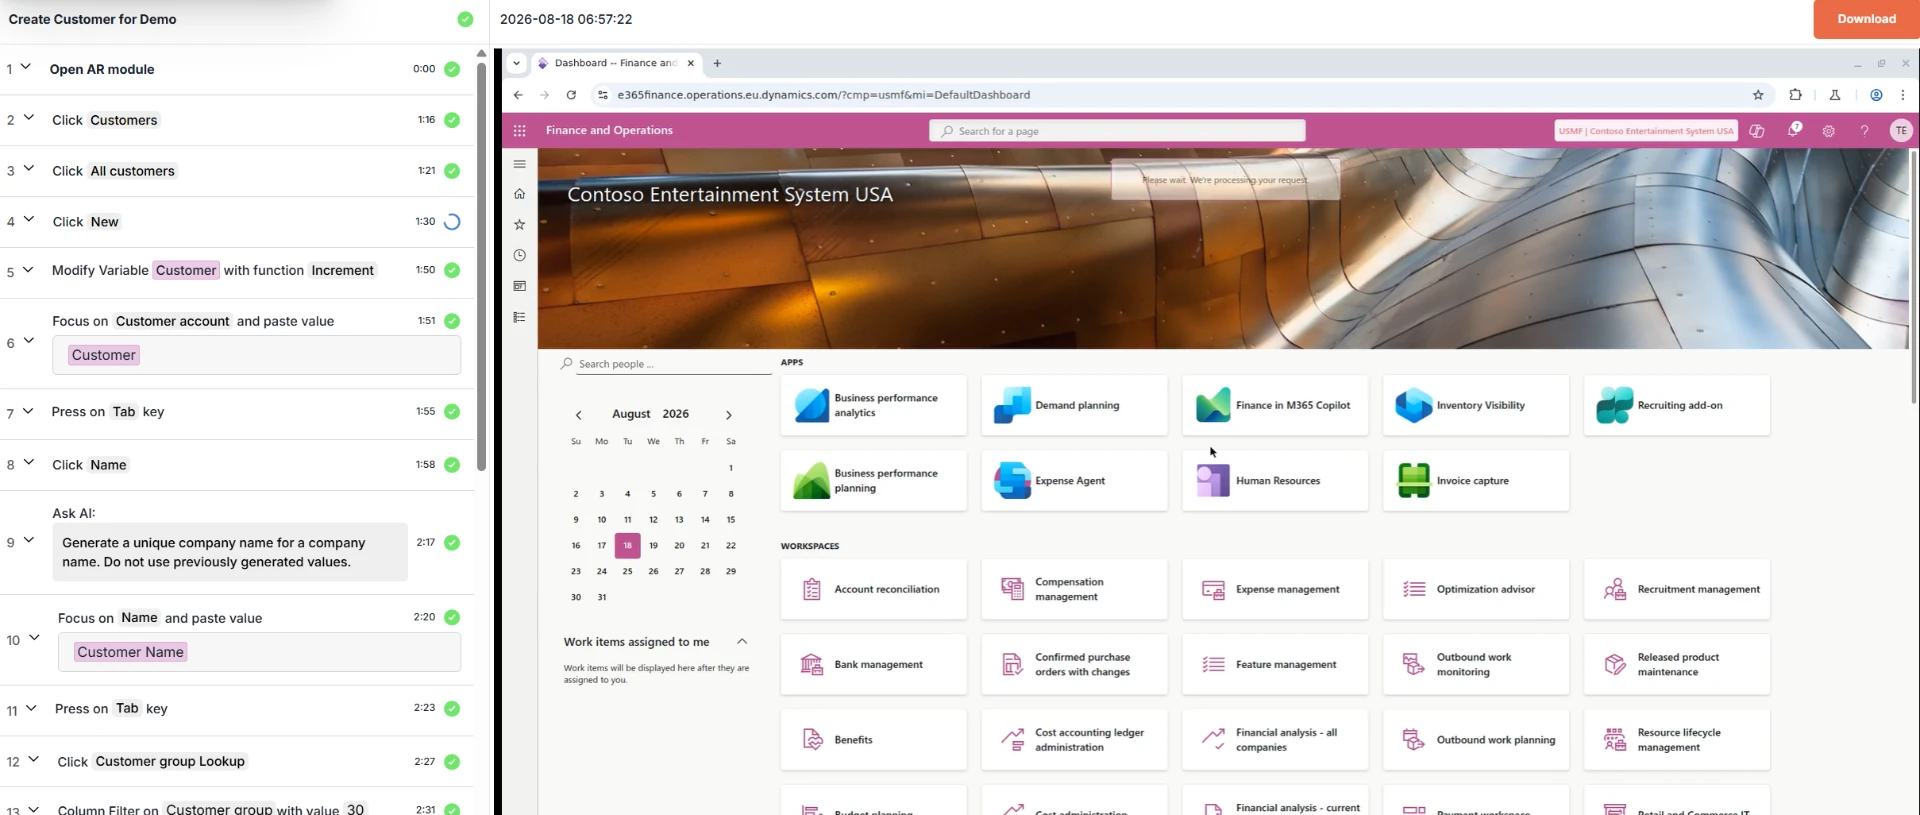Open Favorites star in left sidebar
Image resolution: width=1920 pixels, height=815 pixels.
click(519, 225)
